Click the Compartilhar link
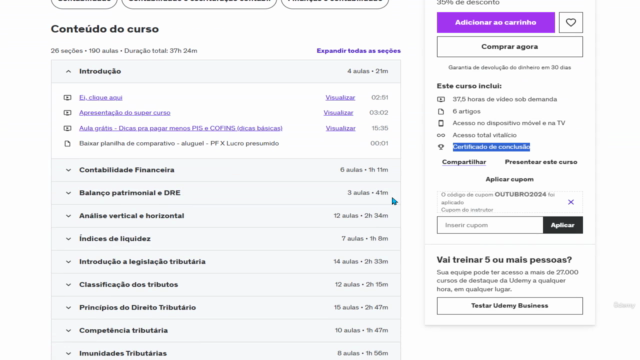Screen dimensions: 640x360 coord(464,162)
